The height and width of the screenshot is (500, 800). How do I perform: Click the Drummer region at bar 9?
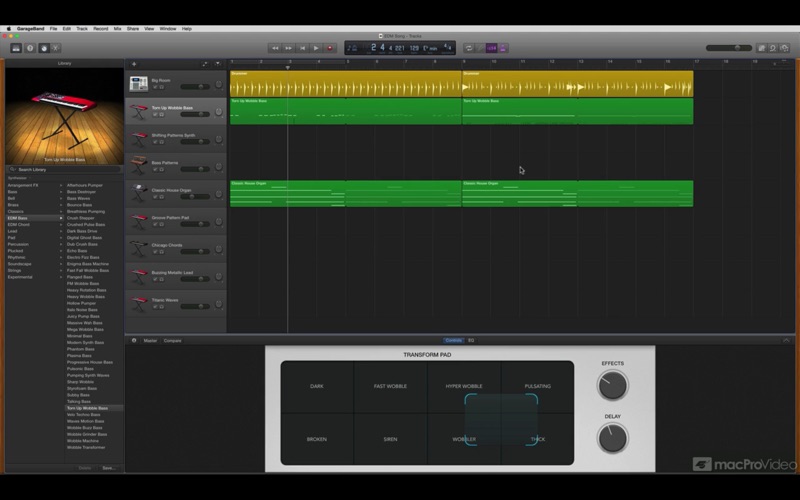click(578, 84)
